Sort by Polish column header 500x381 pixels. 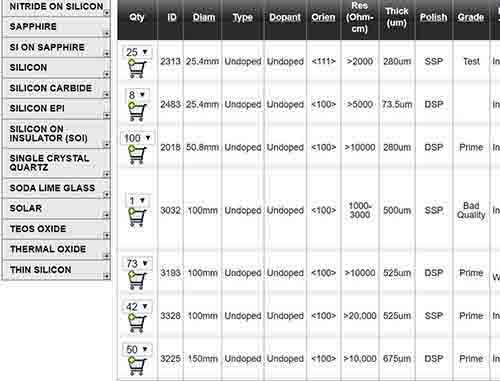pyautogui.click(x=433, y=17)
